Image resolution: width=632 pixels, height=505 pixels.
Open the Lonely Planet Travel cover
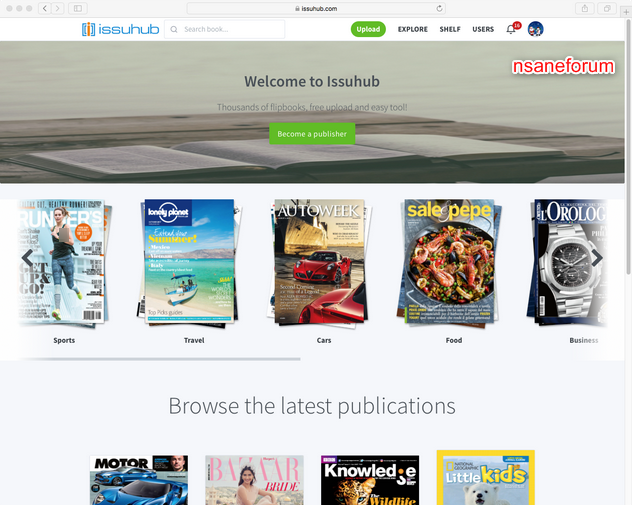(189, 261)
